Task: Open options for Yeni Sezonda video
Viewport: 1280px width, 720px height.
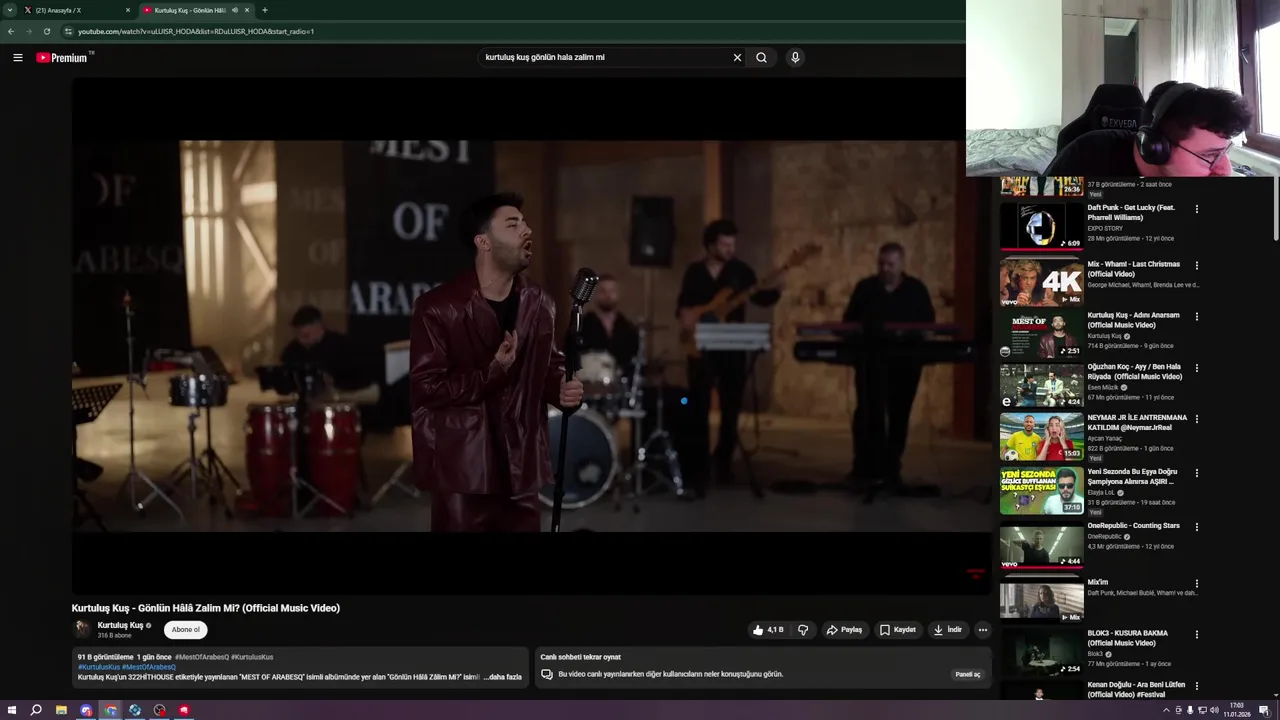Action: point(1197,473)
